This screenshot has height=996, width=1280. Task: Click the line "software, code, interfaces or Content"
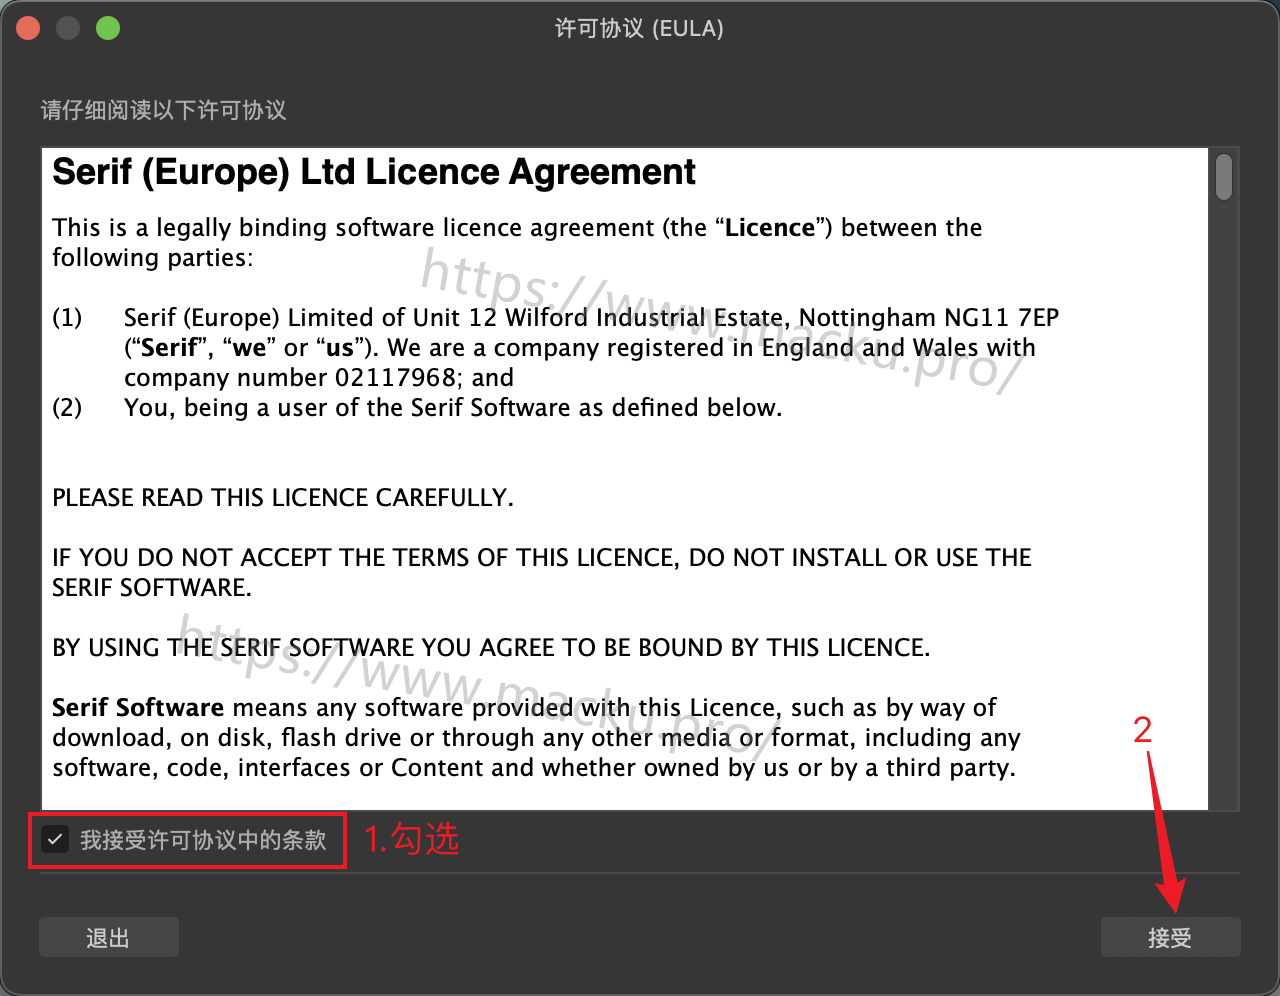pos(534,768)
